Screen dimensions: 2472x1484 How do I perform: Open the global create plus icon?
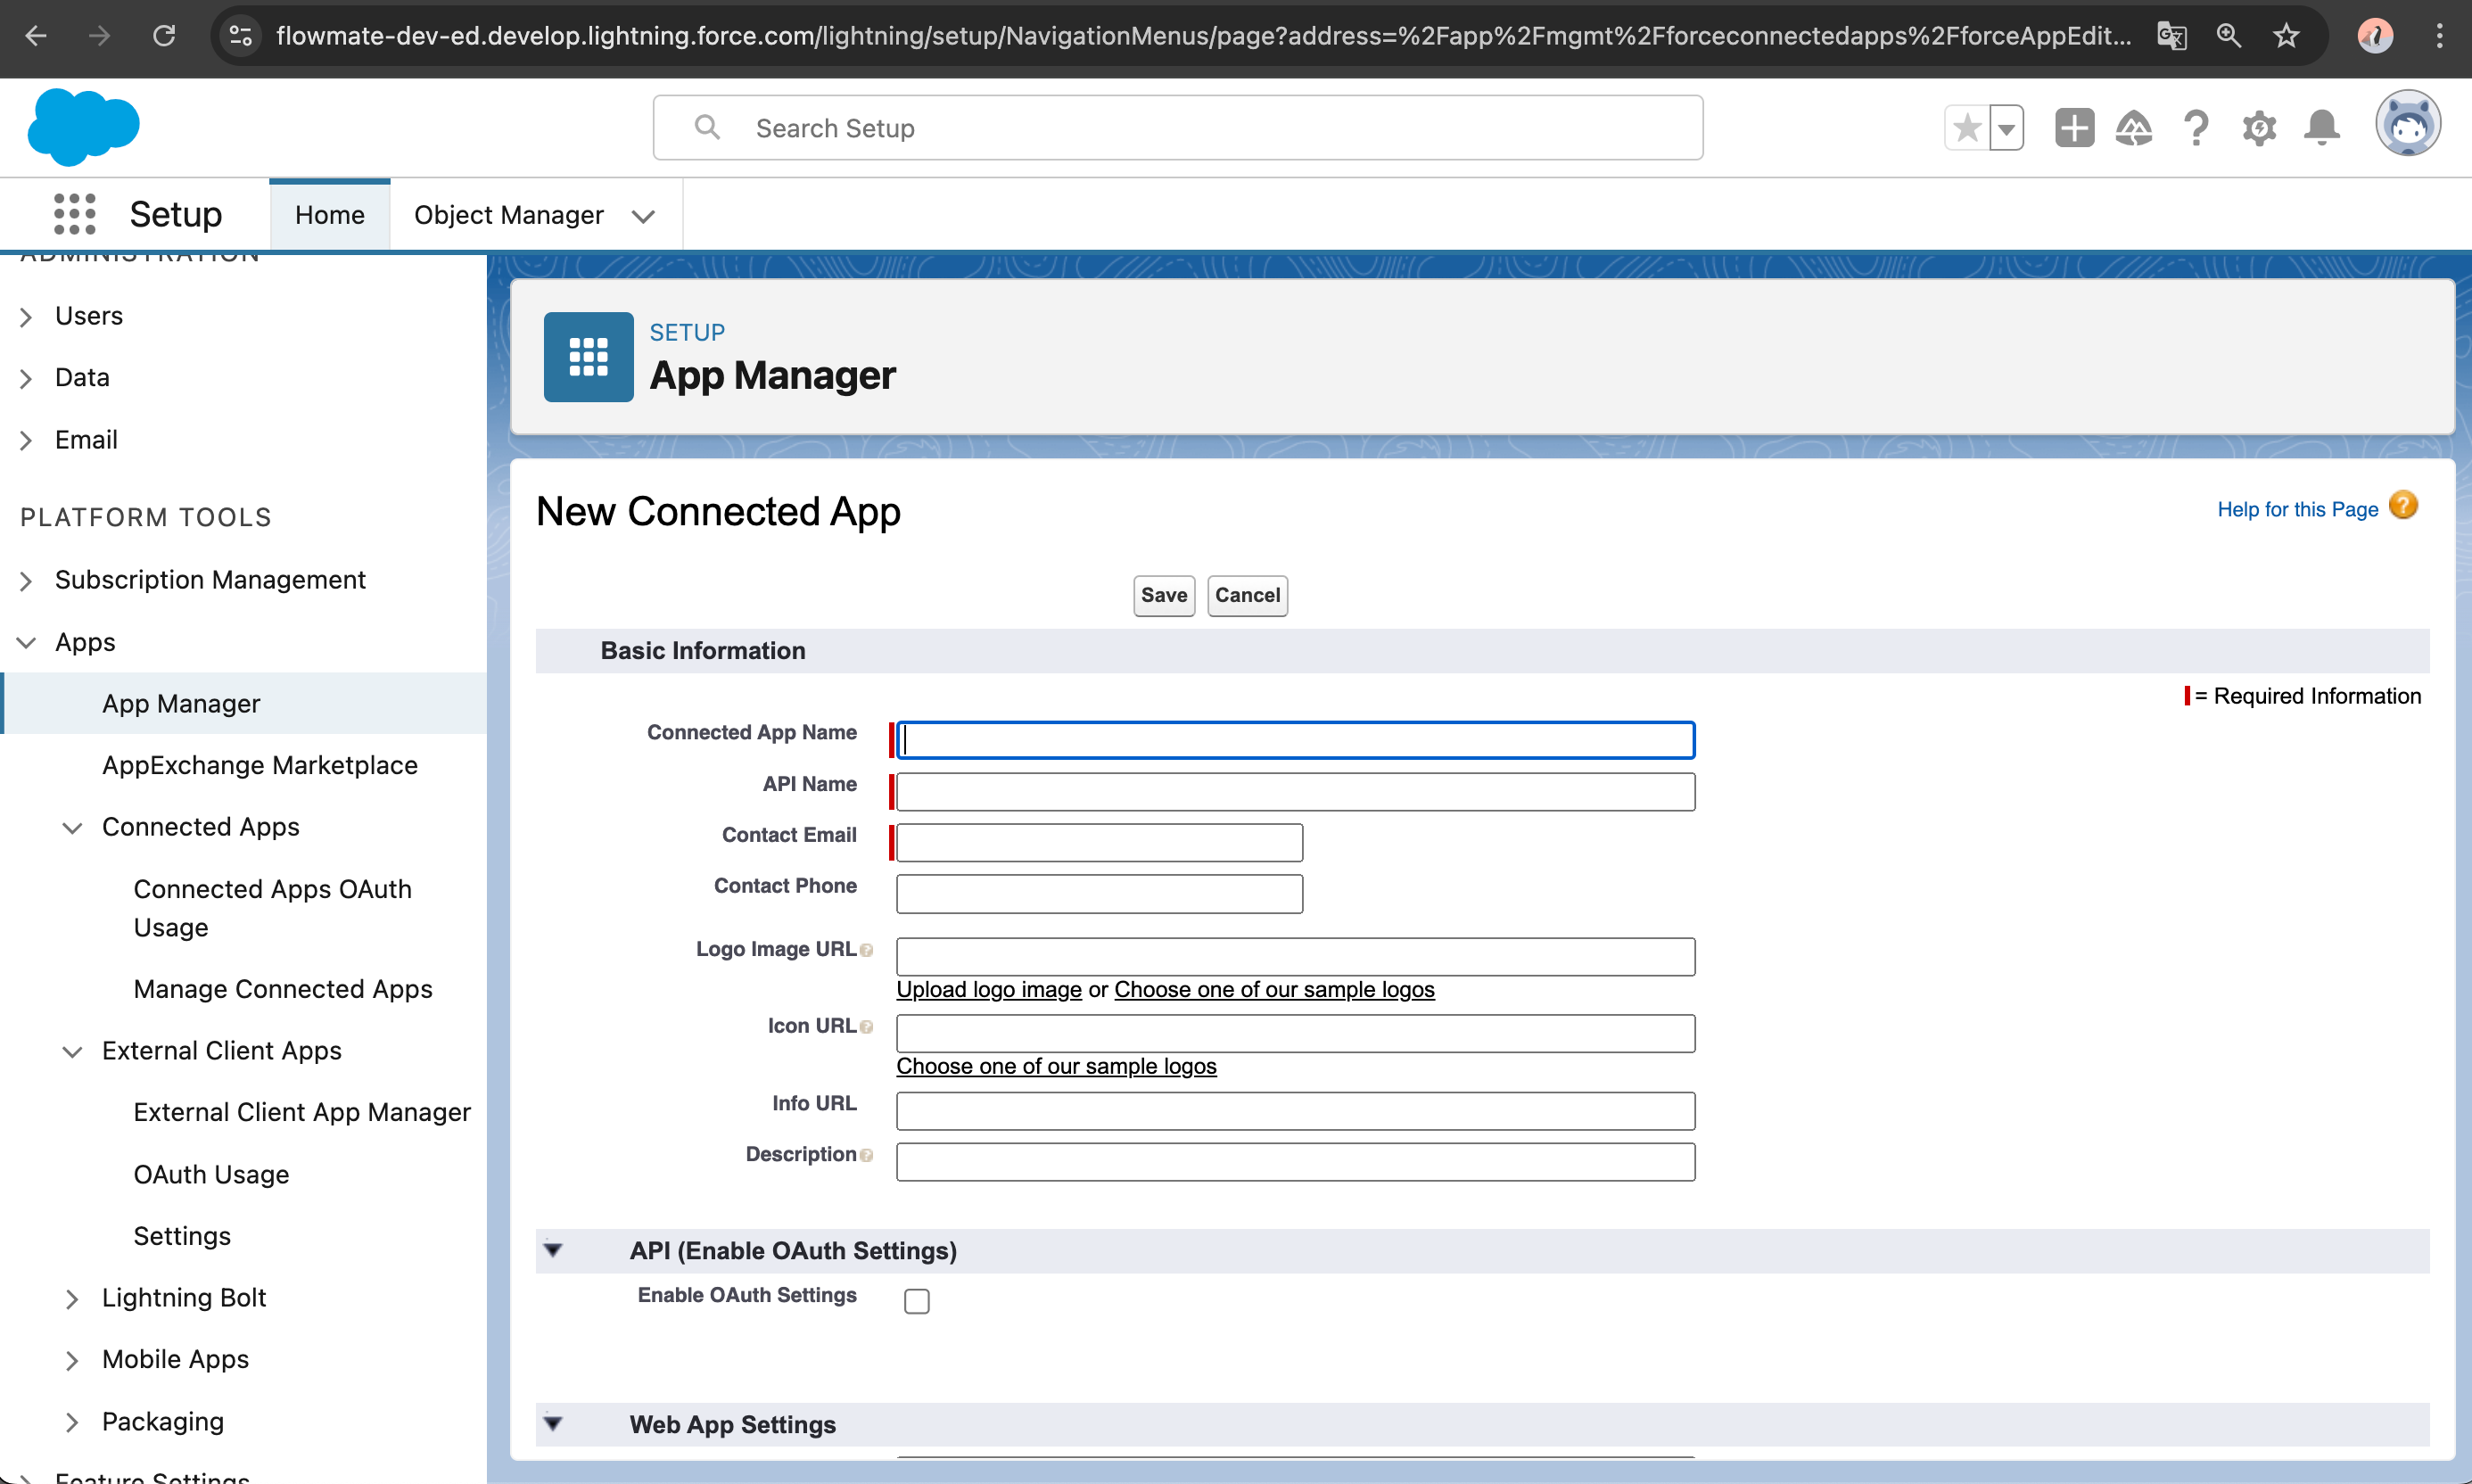[x=2074, y=128]
